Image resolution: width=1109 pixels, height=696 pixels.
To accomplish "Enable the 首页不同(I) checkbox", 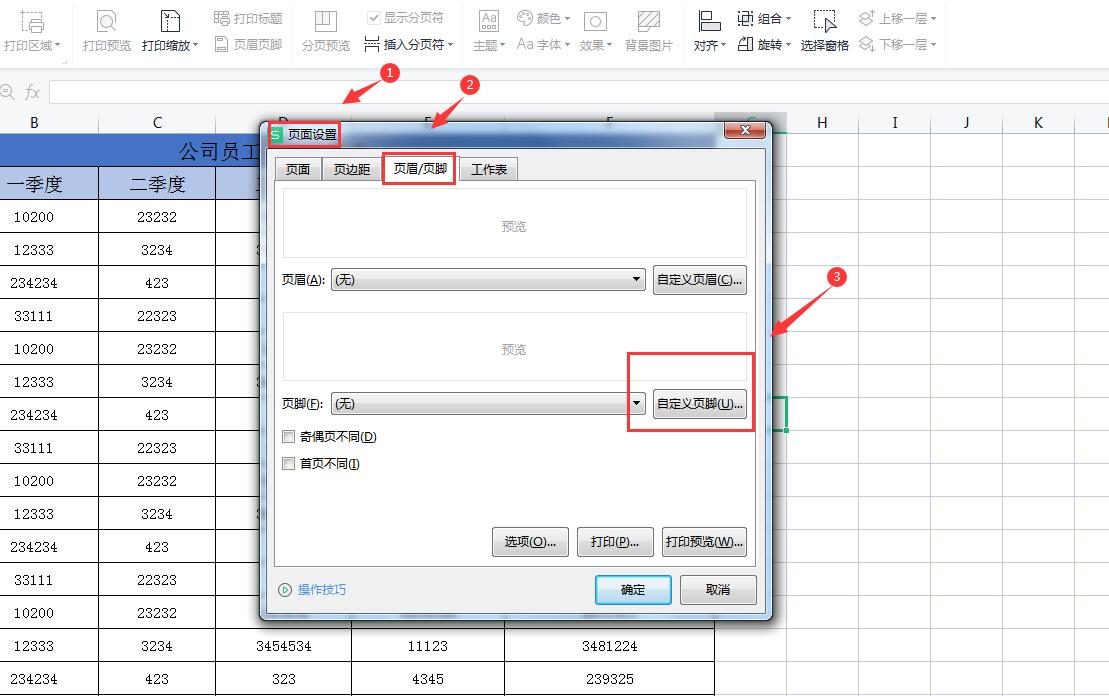I will 289,463.
